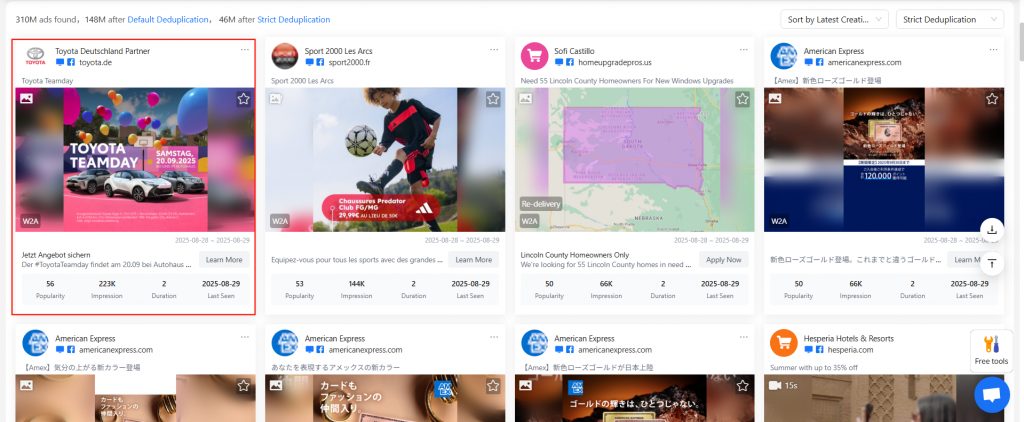This screenshot has width=1024, height=422.
Task: Click the floating download icon button
Action: [x=991, y=229]
